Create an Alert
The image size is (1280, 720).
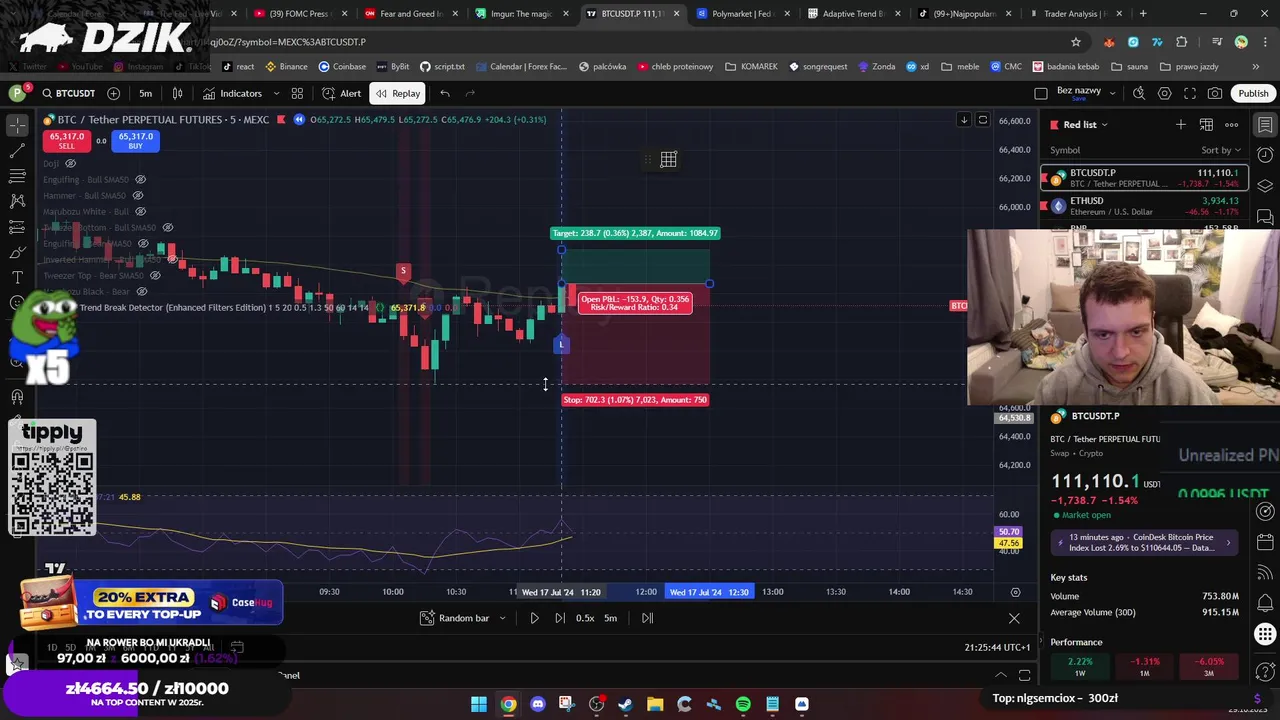click(x=341, y=93)
